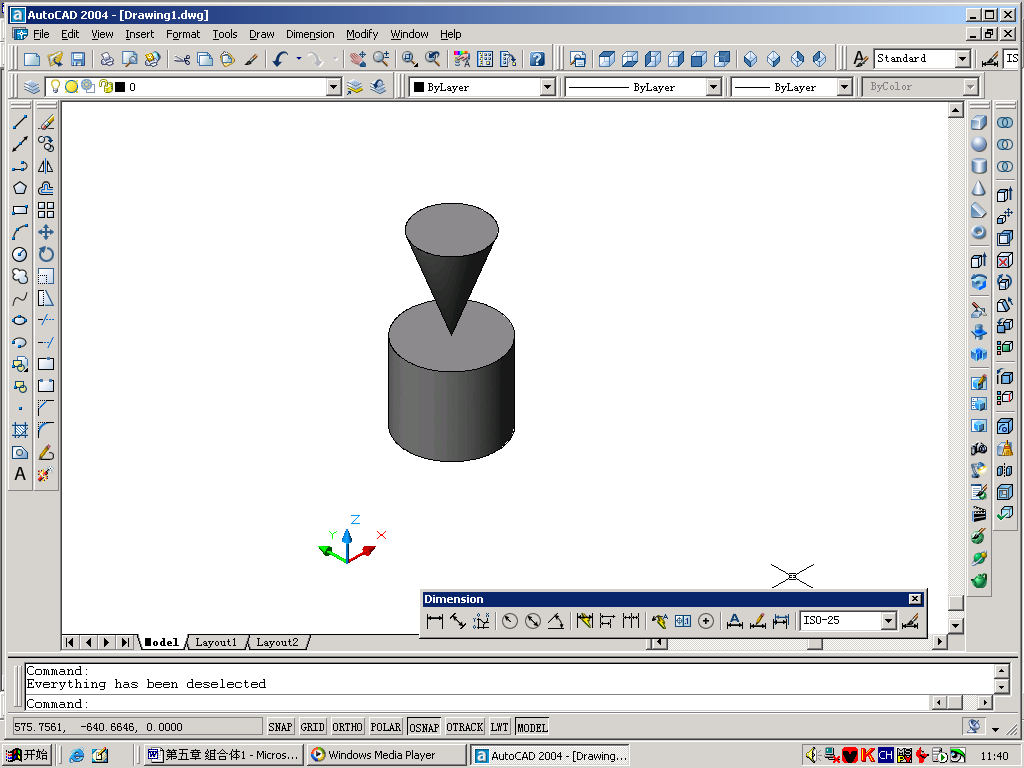Viewport: 1024px width, 768px height.
Task: Toggle GRID display in status bar
Action: 312,727
